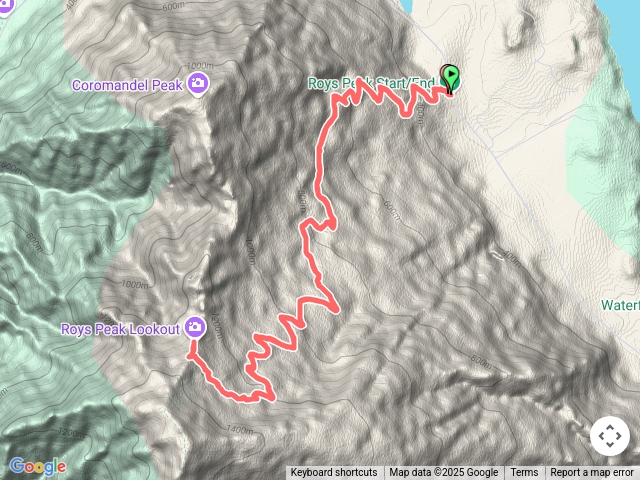Click the Map data ©2025 Google text

[x=443, y=473]
